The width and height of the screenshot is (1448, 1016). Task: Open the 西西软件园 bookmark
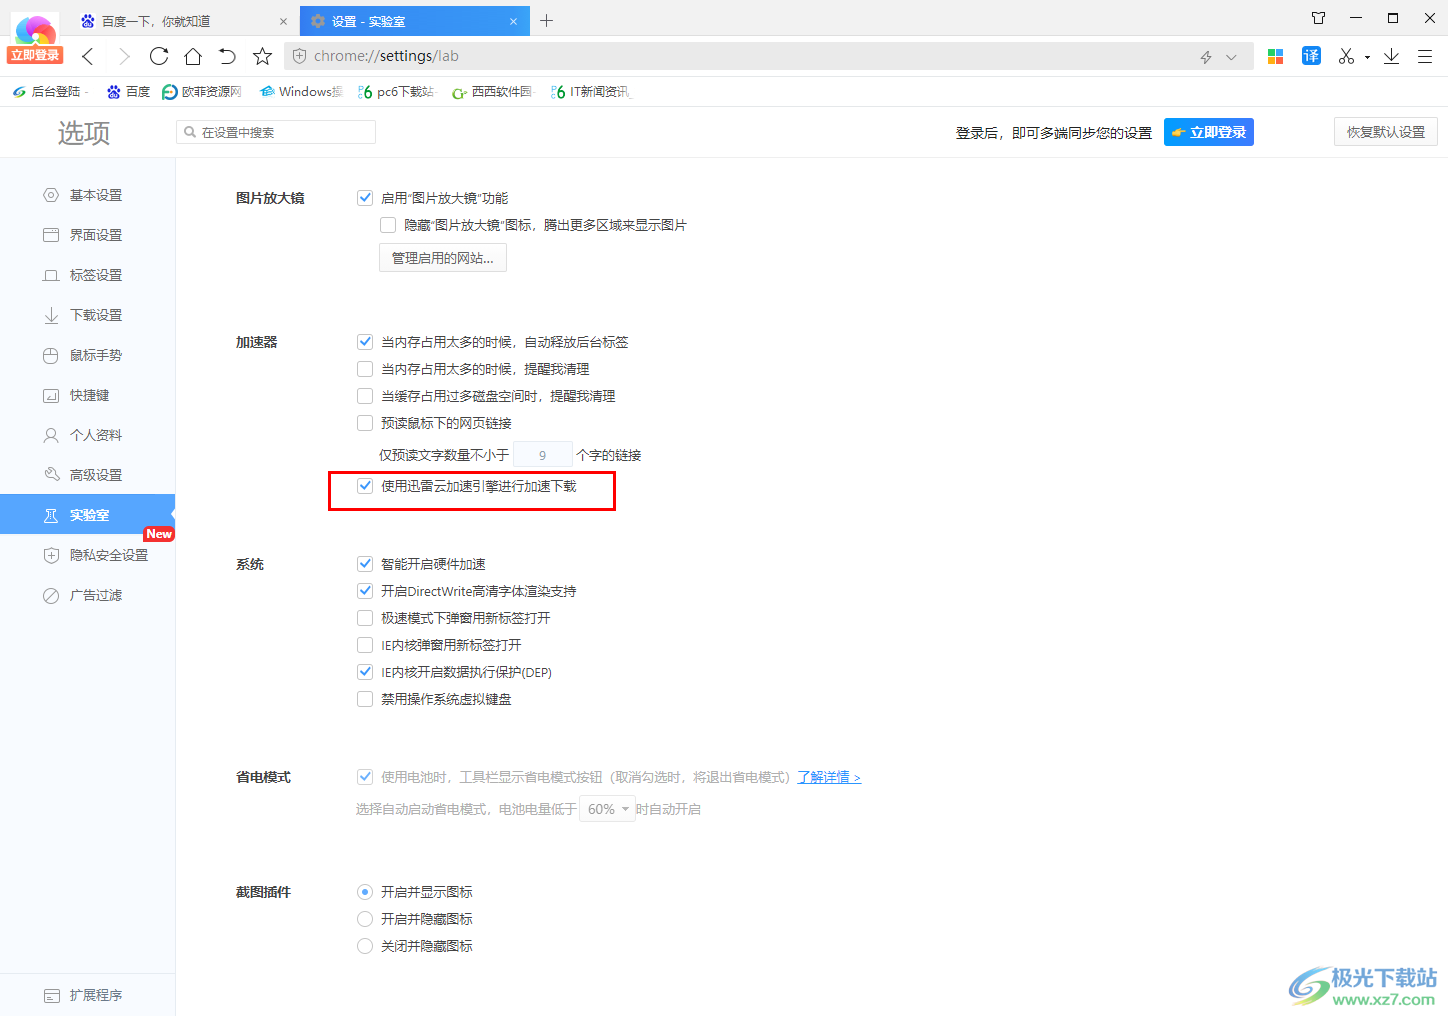pos(492,91)
